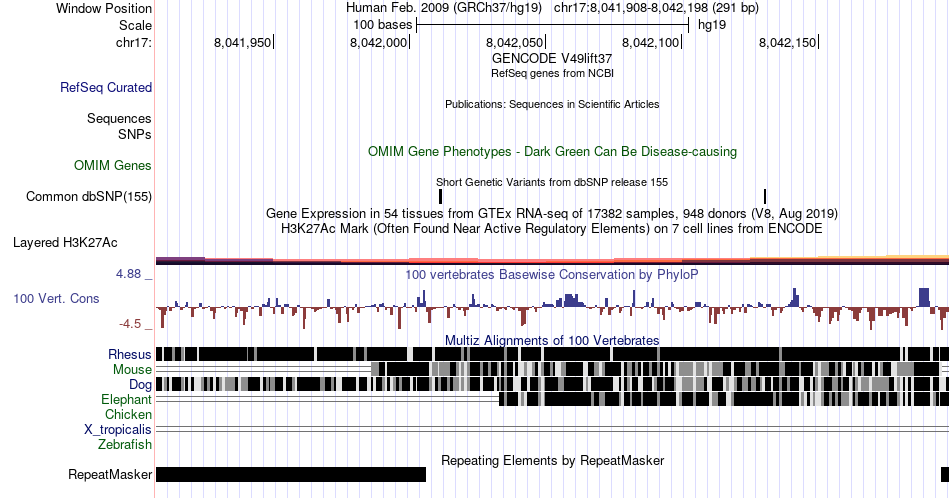
Task: Open the 100 Vert. Cons track label
Action: point(56,298)
